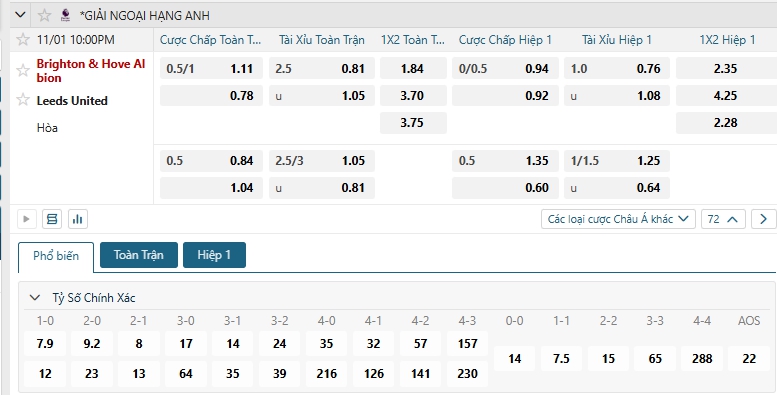Select the Phổ biến tab
777x395 pixels.
pyautogui.click(x=56, y=256)
